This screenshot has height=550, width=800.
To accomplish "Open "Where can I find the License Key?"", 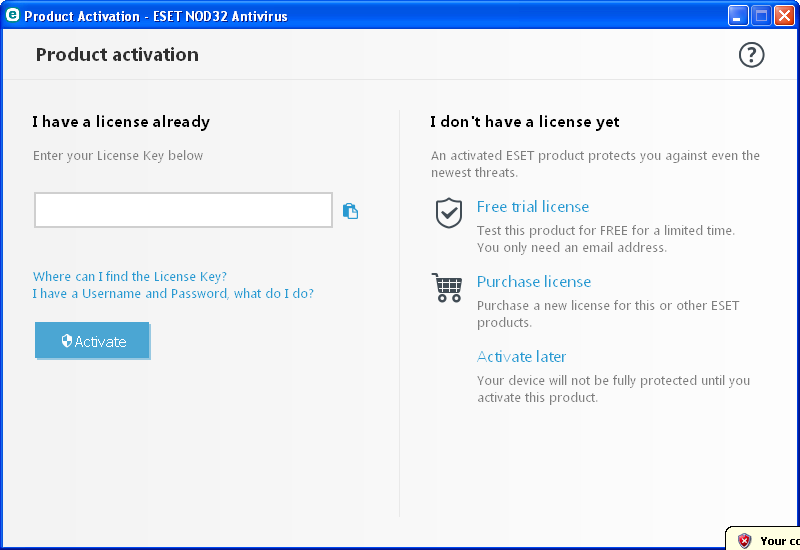I will [x=130, y=276].
